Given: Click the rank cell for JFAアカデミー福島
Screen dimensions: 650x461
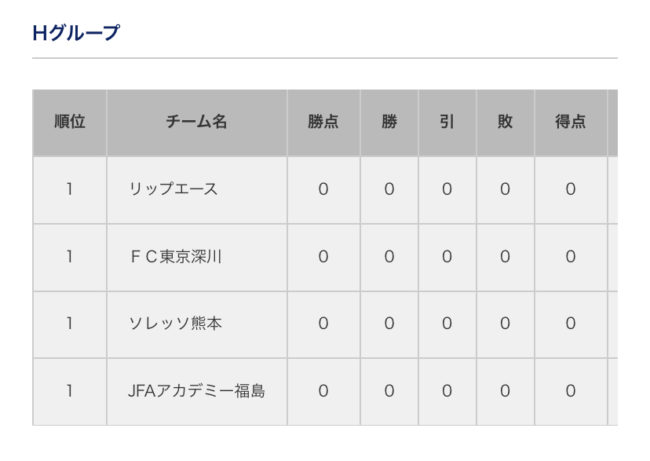Looking at the screenshot, I should (69, 391).
